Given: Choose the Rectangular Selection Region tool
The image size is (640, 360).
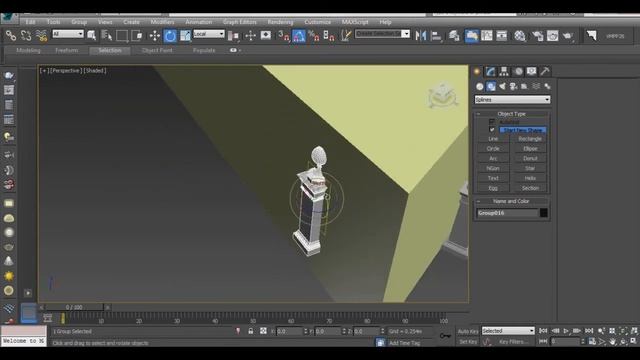Looking at the screenshot, I should (x=122, y=36).
